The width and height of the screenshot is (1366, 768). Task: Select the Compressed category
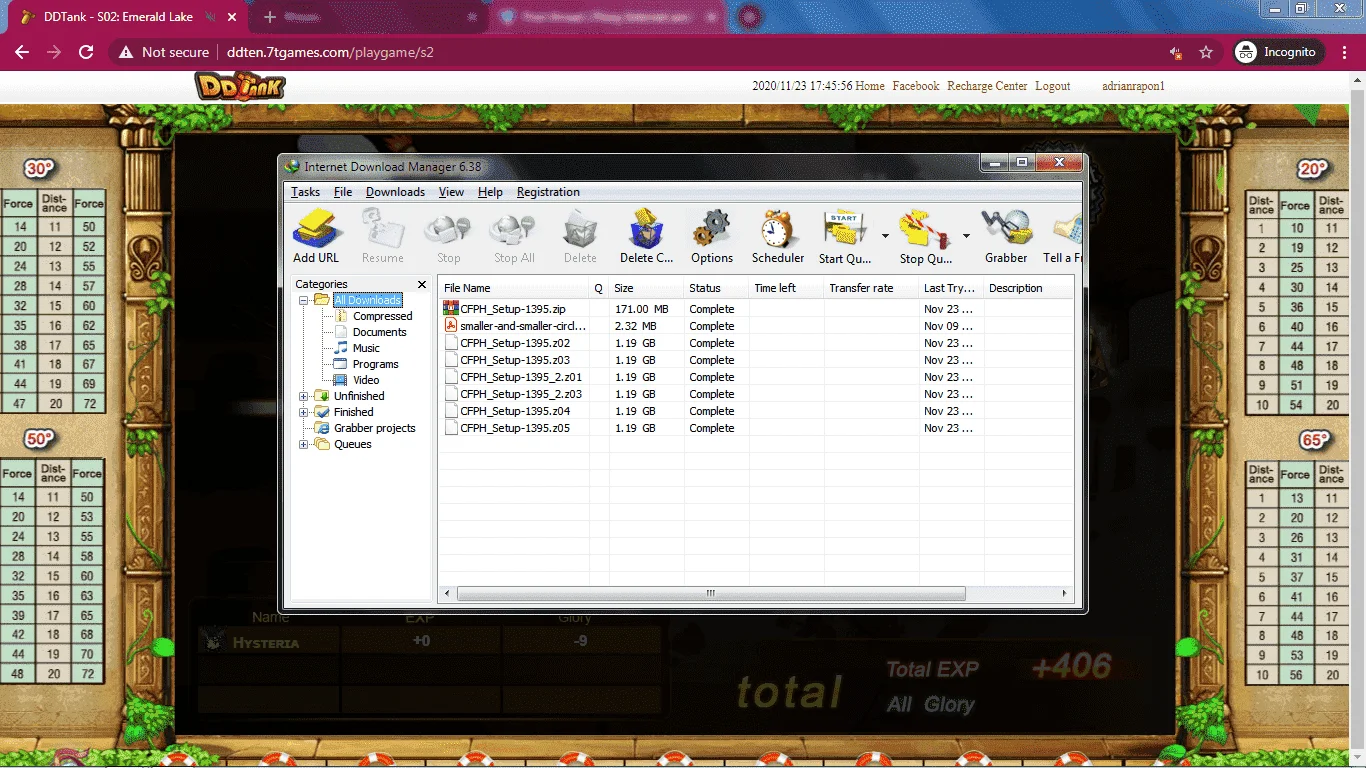tap(382, 316)
